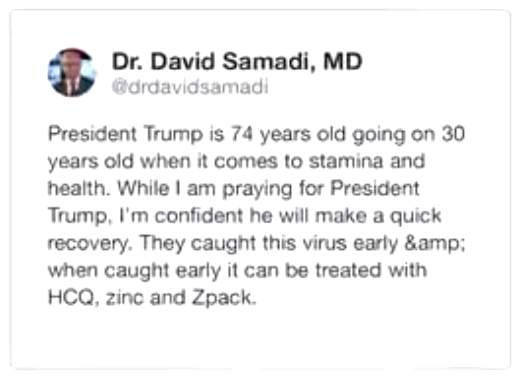This screenshot has height=386, width=521.
Task: Open Dr. David Samadi's profile picture
Action: point(72,72)
